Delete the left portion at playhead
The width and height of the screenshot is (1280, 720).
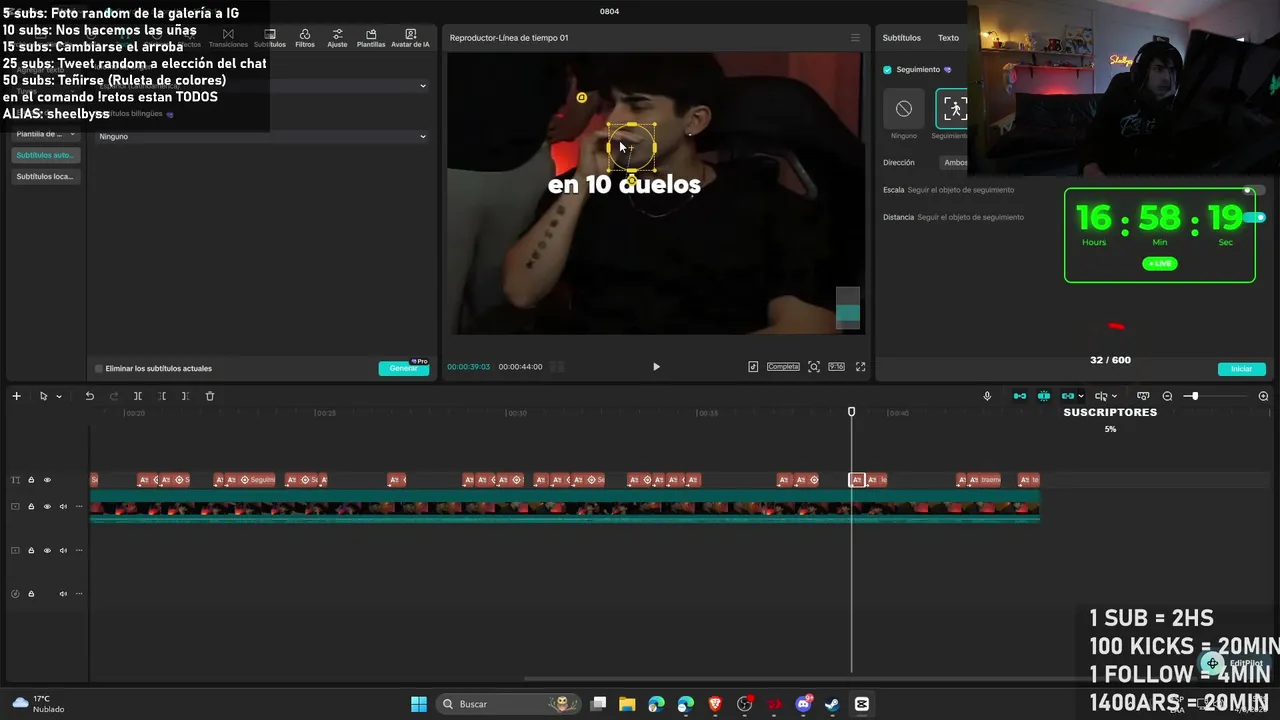163,396
